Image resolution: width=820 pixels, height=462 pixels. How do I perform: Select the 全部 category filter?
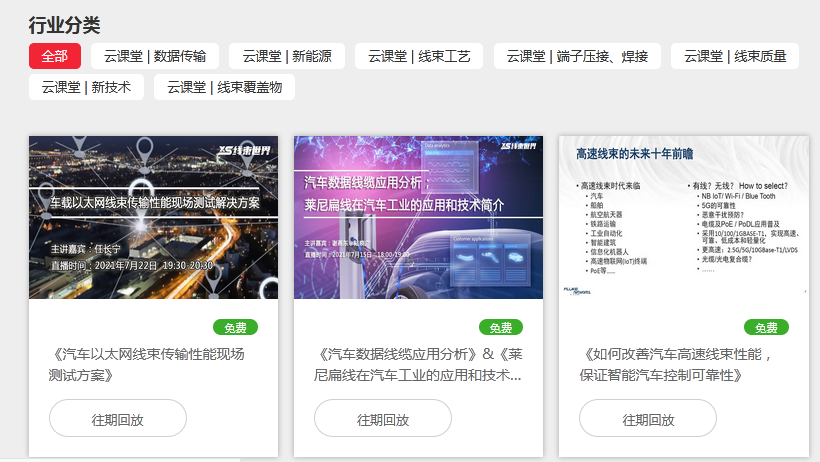pyautogui.click(x=55, y=56)
